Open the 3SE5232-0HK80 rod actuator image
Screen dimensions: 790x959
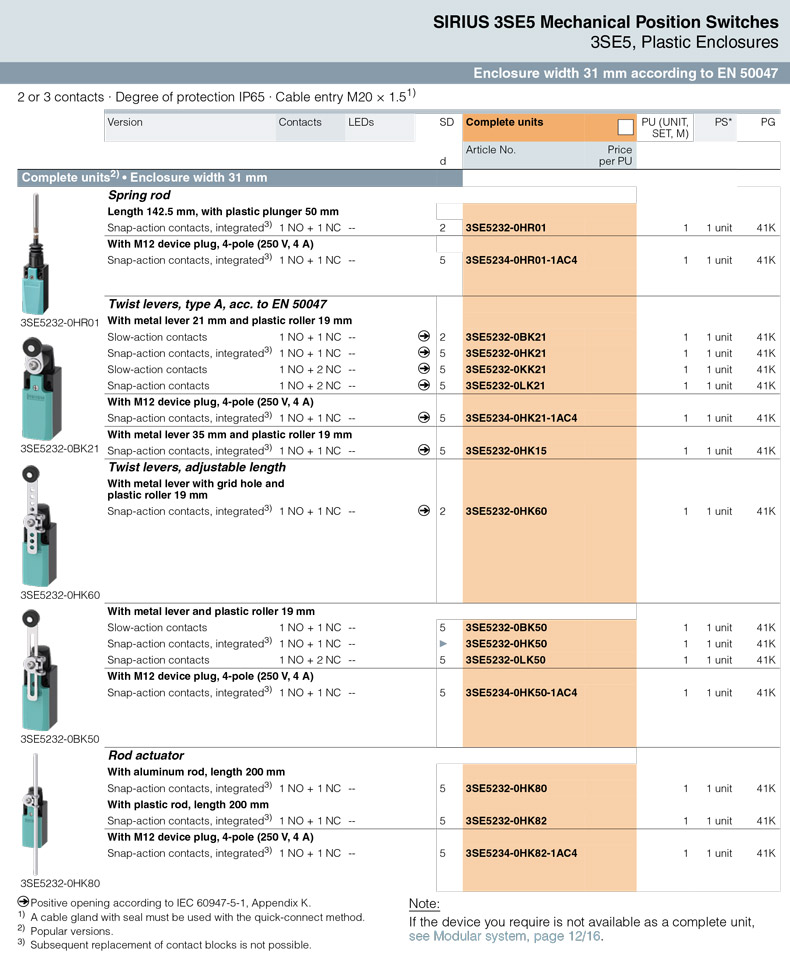41,815
